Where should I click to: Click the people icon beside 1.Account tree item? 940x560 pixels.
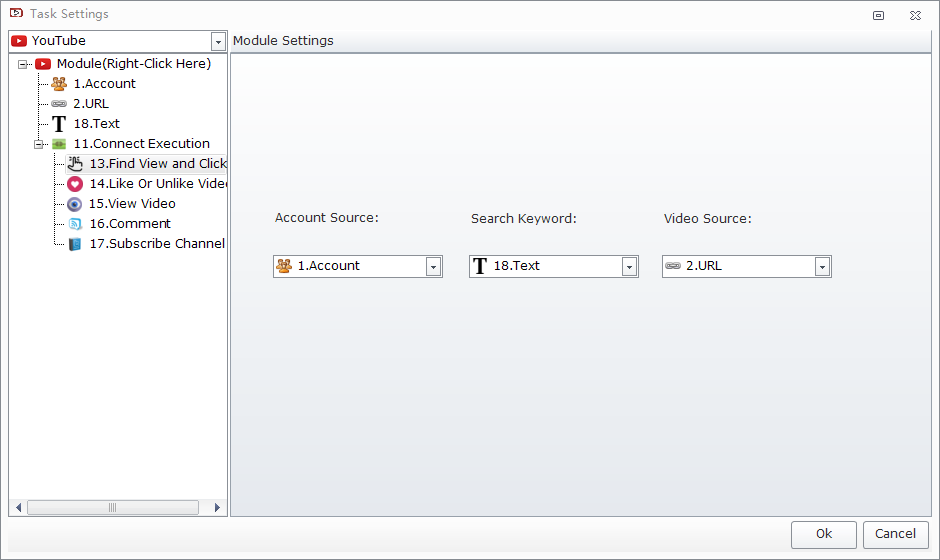point(59,83)
